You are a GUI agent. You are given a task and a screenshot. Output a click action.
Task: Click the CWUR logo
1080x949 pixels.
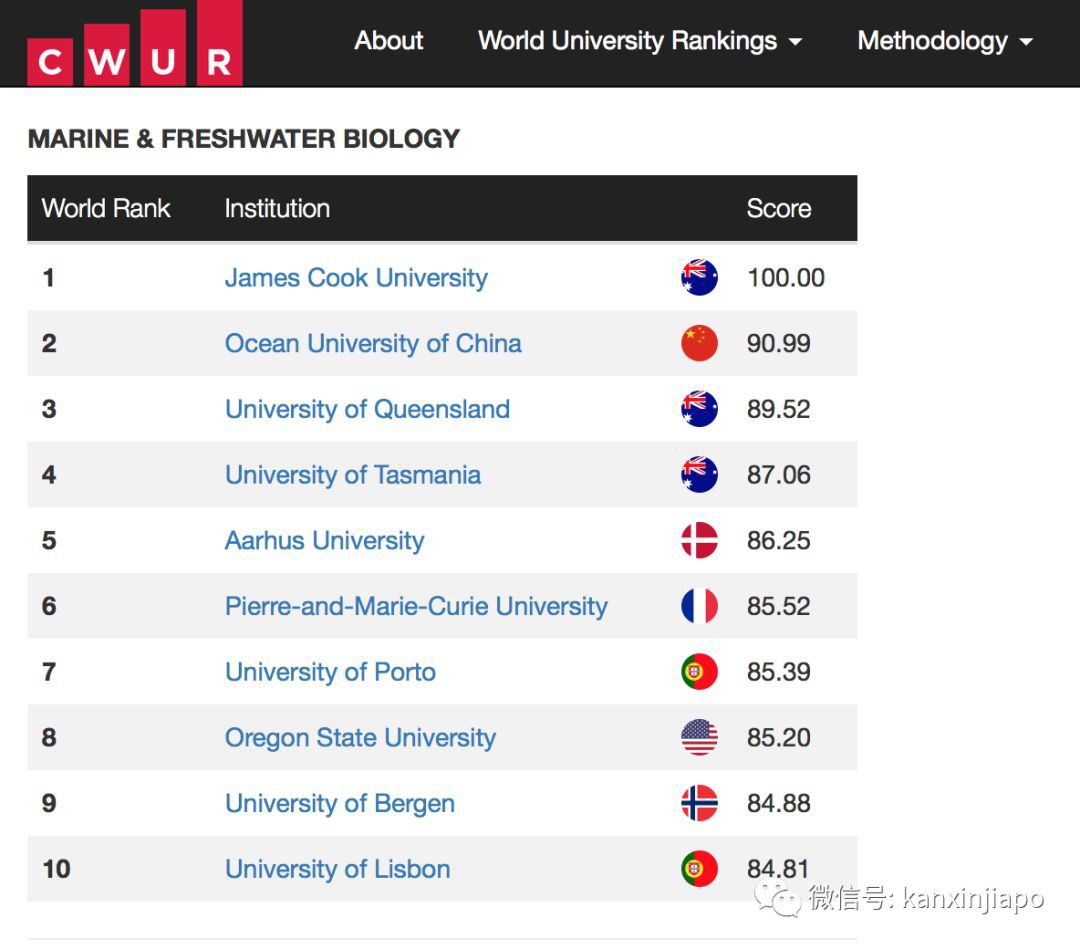click(134, 45)
